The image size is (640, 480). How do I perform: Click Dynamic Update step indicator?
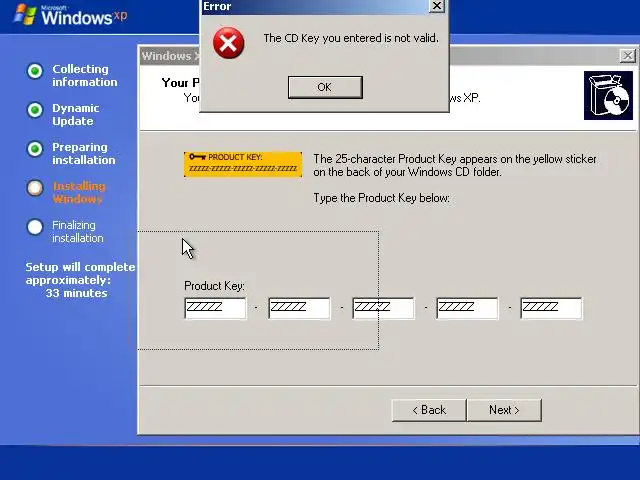35,110
